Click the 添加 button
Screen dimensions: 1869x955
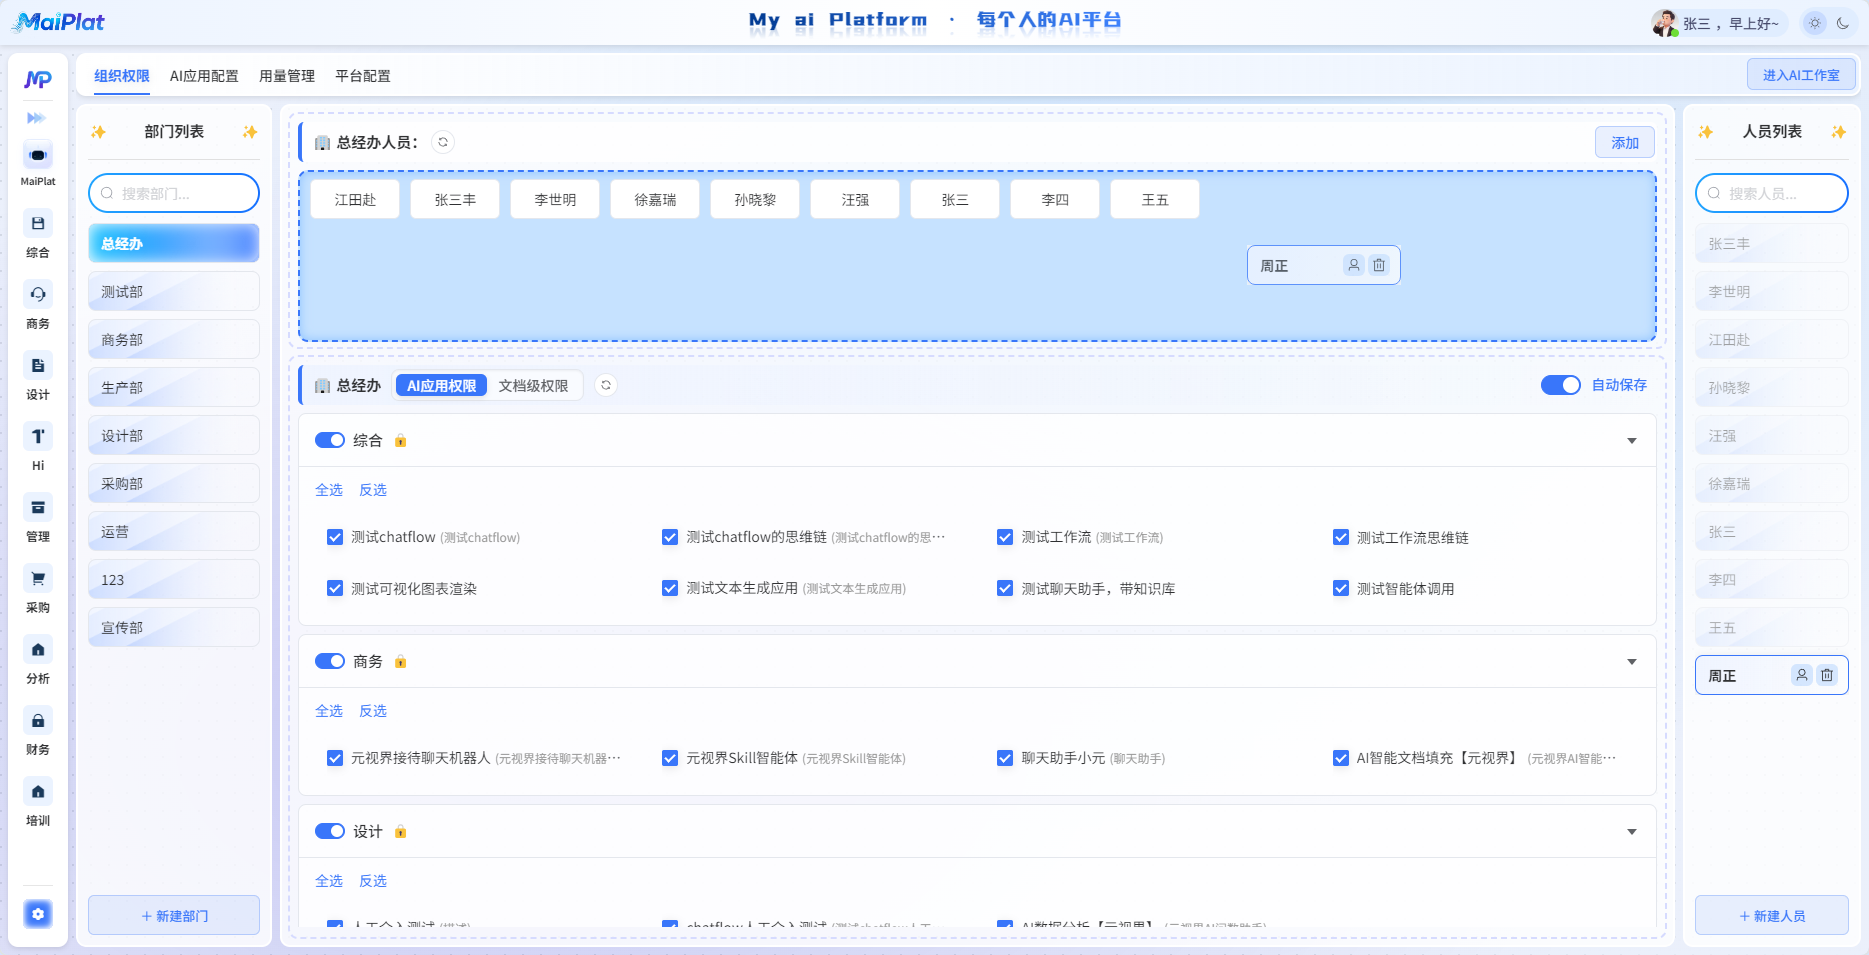[1625, 142]
